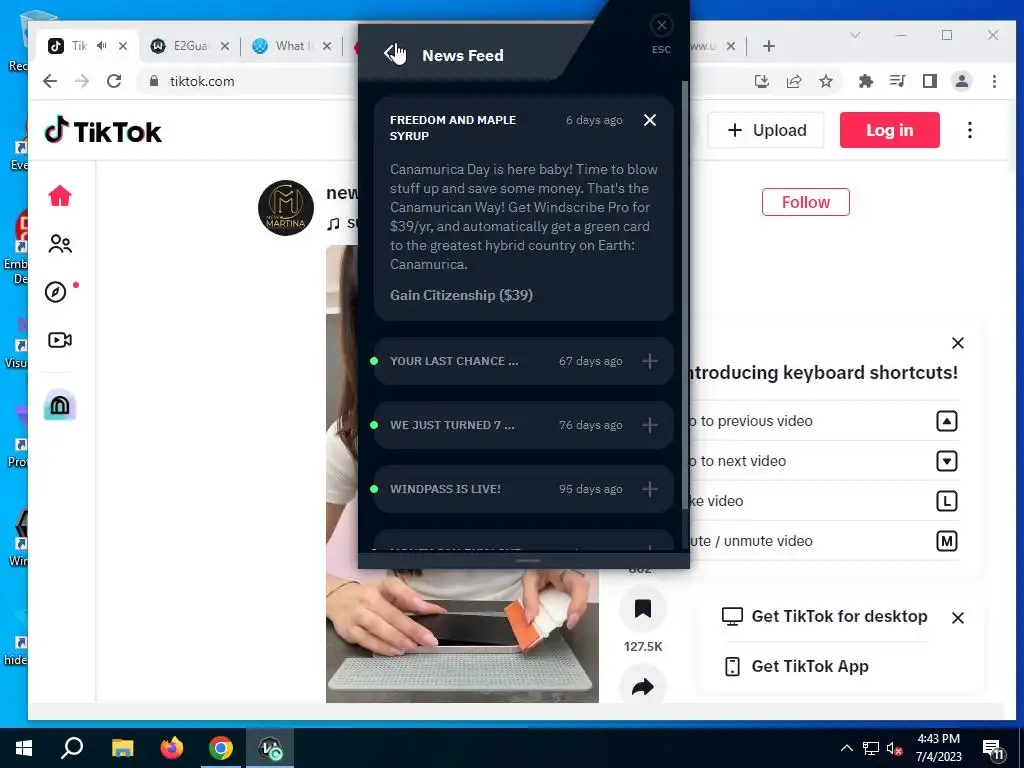Close Windscribe panel with ESC button
Screen dimensions: 1024x768
tap(662, 26)
